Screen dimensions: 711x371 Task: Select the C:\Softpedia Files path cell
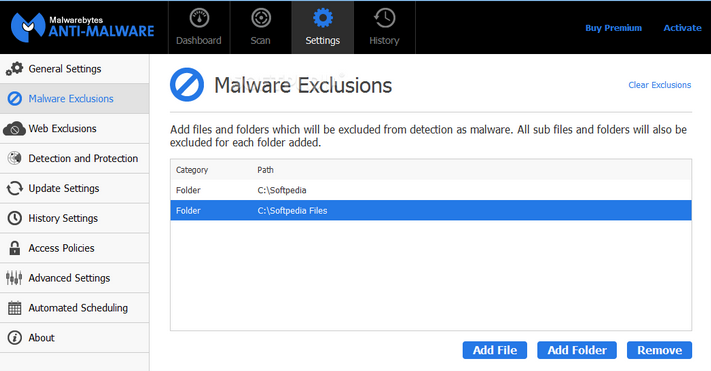[x=292, y=210]
